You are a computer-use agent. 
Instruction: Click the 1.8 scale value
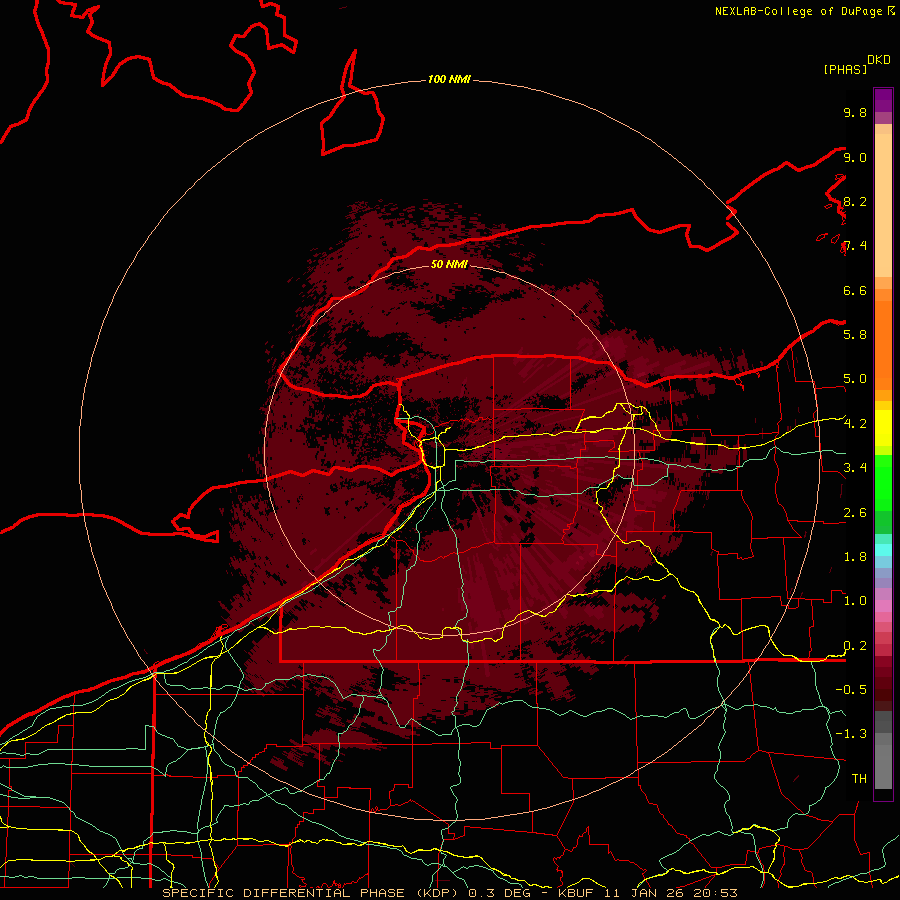coord(855,556)
